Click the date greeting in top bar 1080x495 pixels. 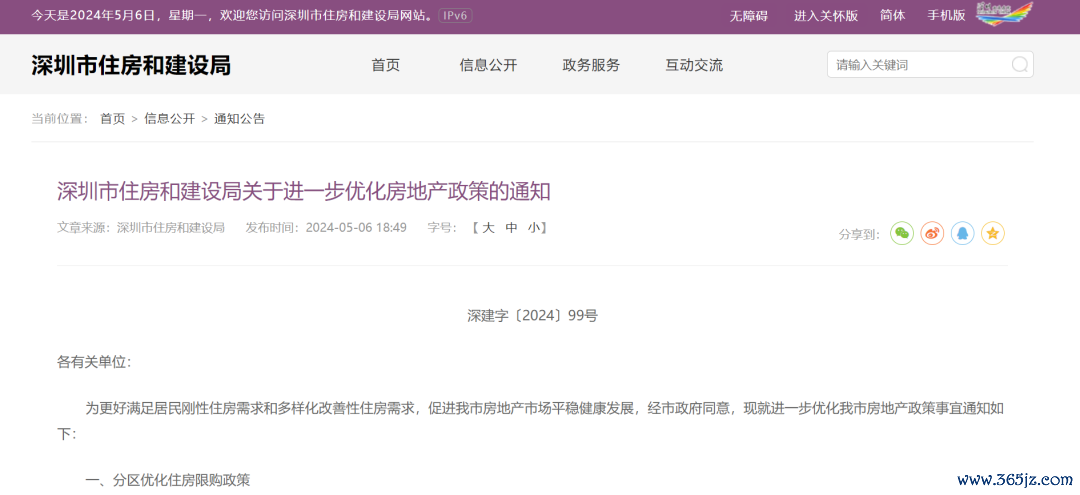pos(232,15)
